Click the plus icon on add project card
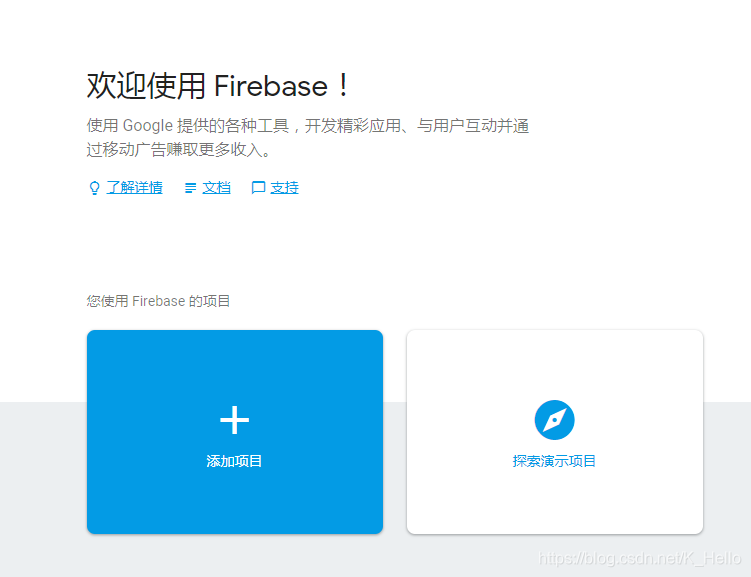Viewport: 751px width, 577px height. tap(234, 420)
